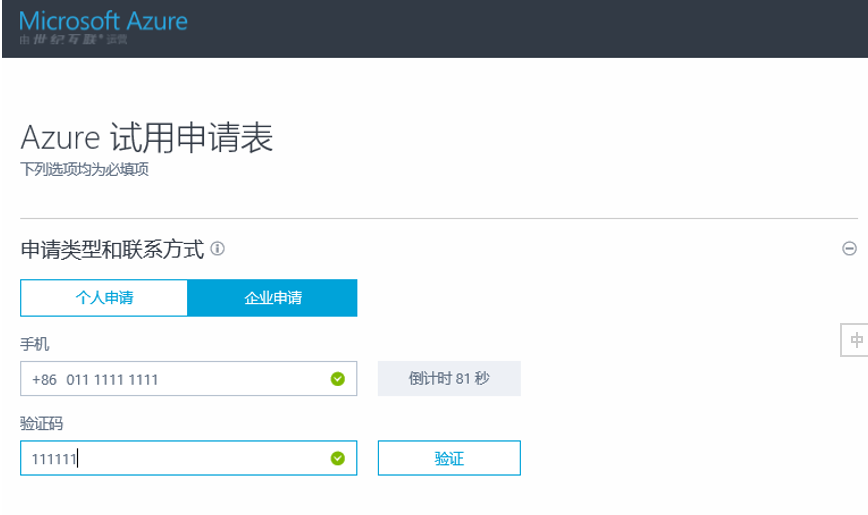
Task: Click the 倒计时 countdown button
Action: point(449,379)
